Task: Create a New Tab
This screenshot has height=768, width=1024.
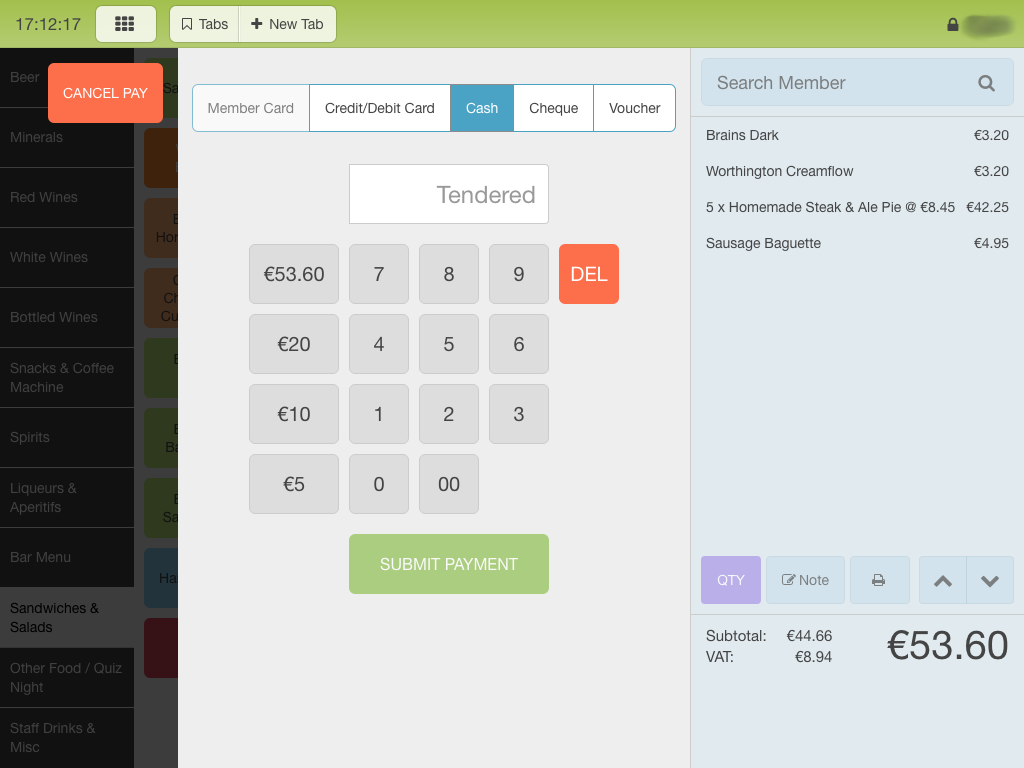Action: point(287,24)
